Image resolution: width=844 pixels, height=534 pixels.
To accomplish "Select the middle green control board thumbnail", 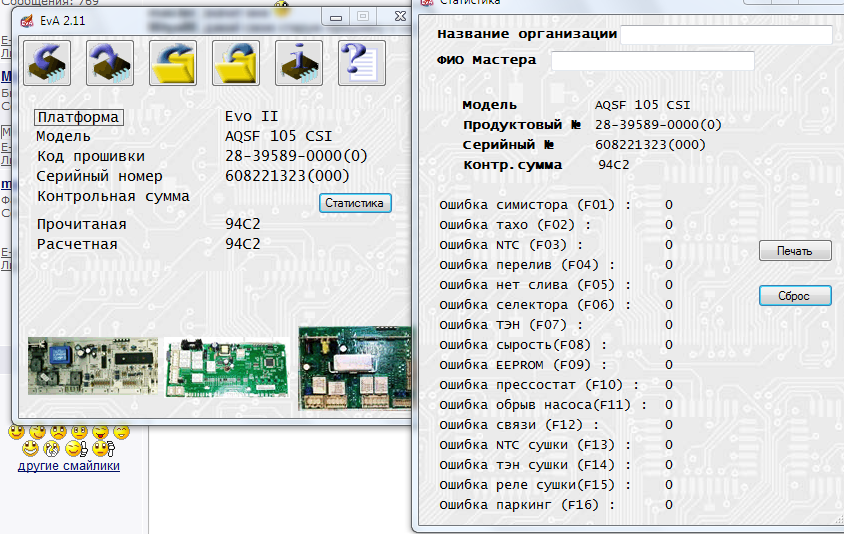I will point(227,366).
